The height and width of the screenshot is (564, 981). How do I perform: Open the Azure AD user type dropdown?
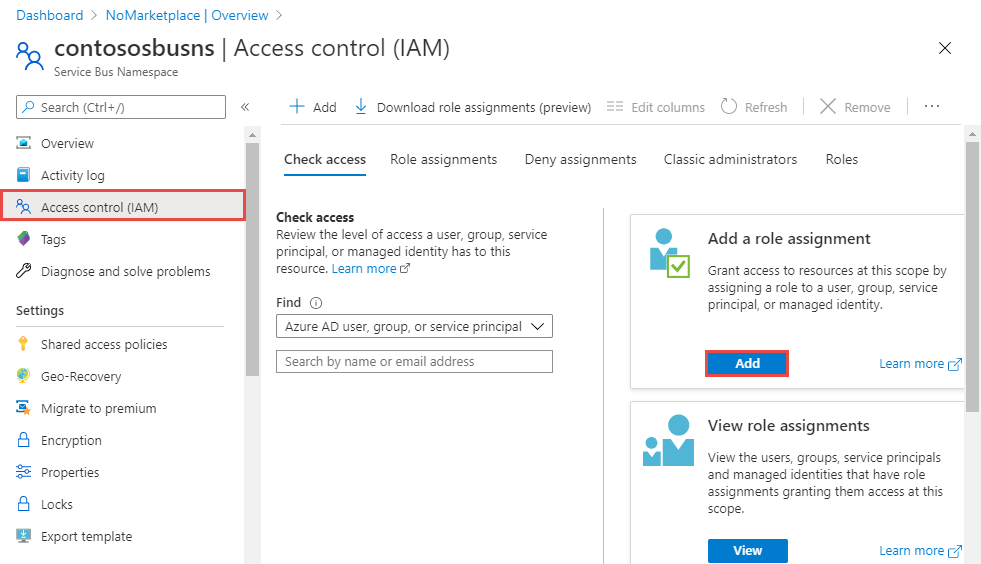pyautogui.click(x=414, y=326)
